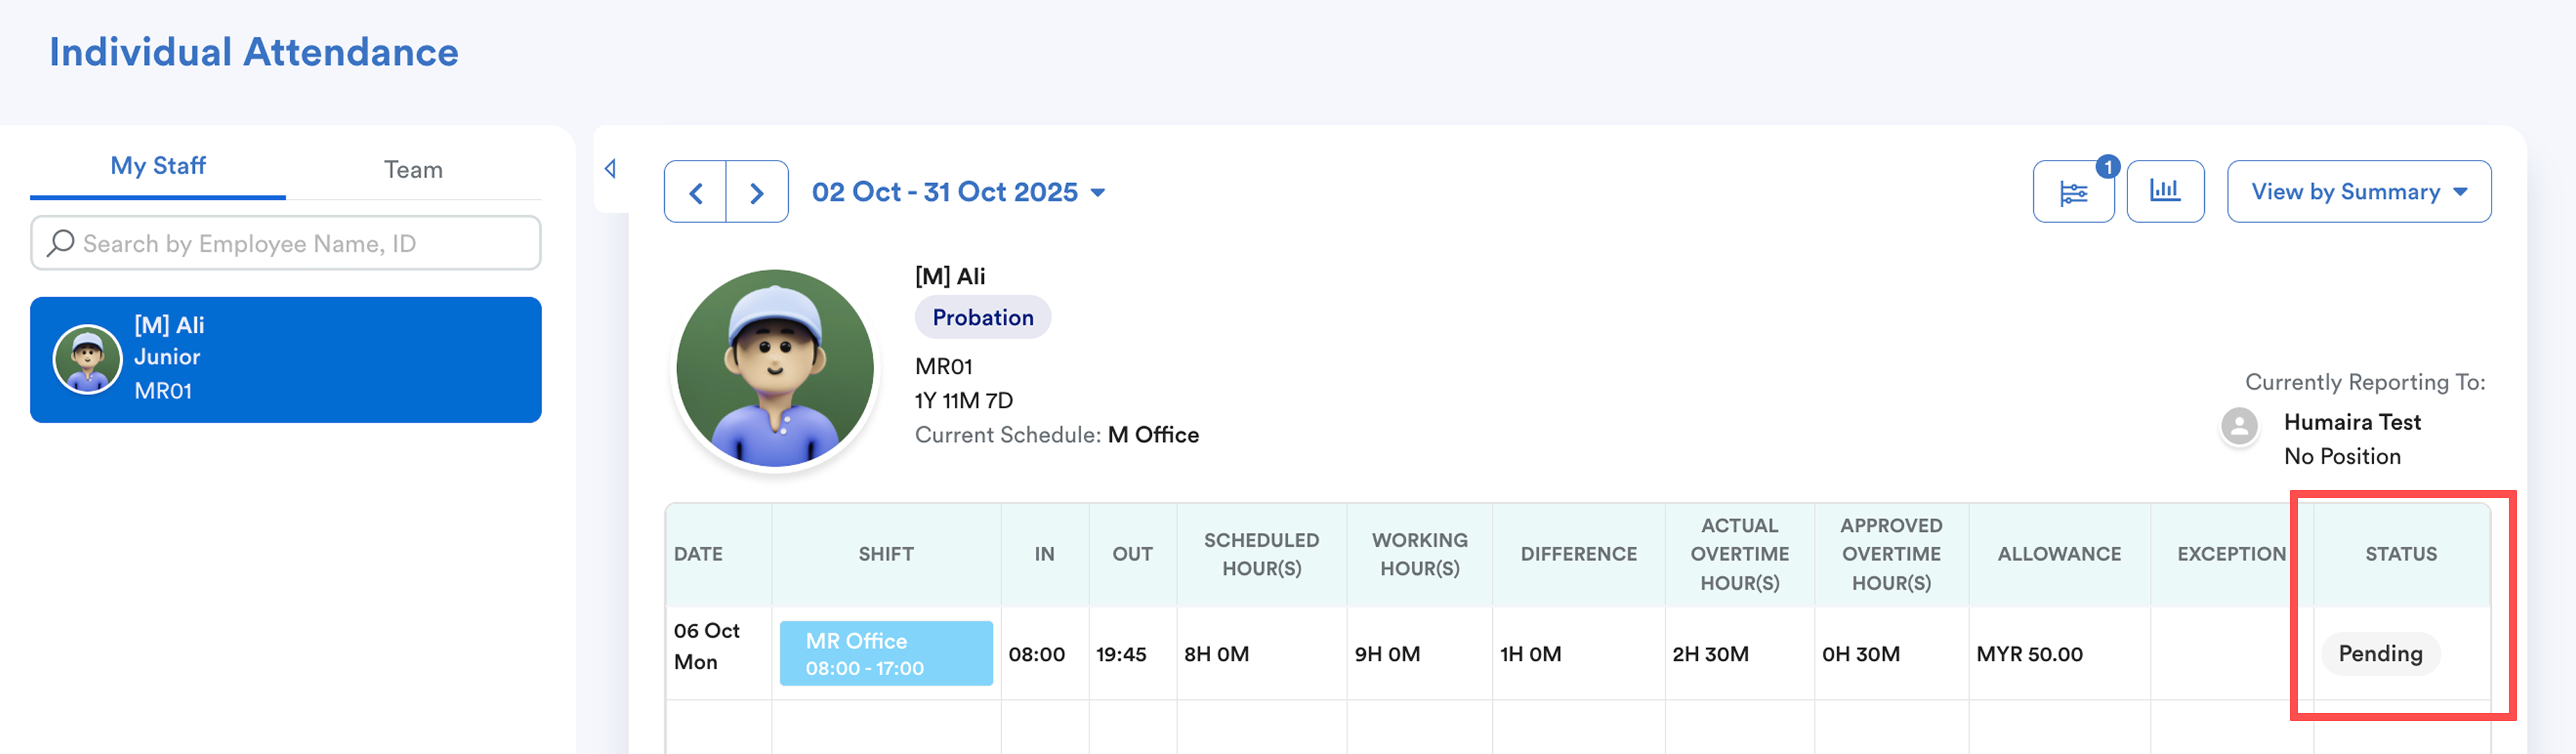Click the Status column header
This screenshot has width=2576, height=754.
point(2400,554)
